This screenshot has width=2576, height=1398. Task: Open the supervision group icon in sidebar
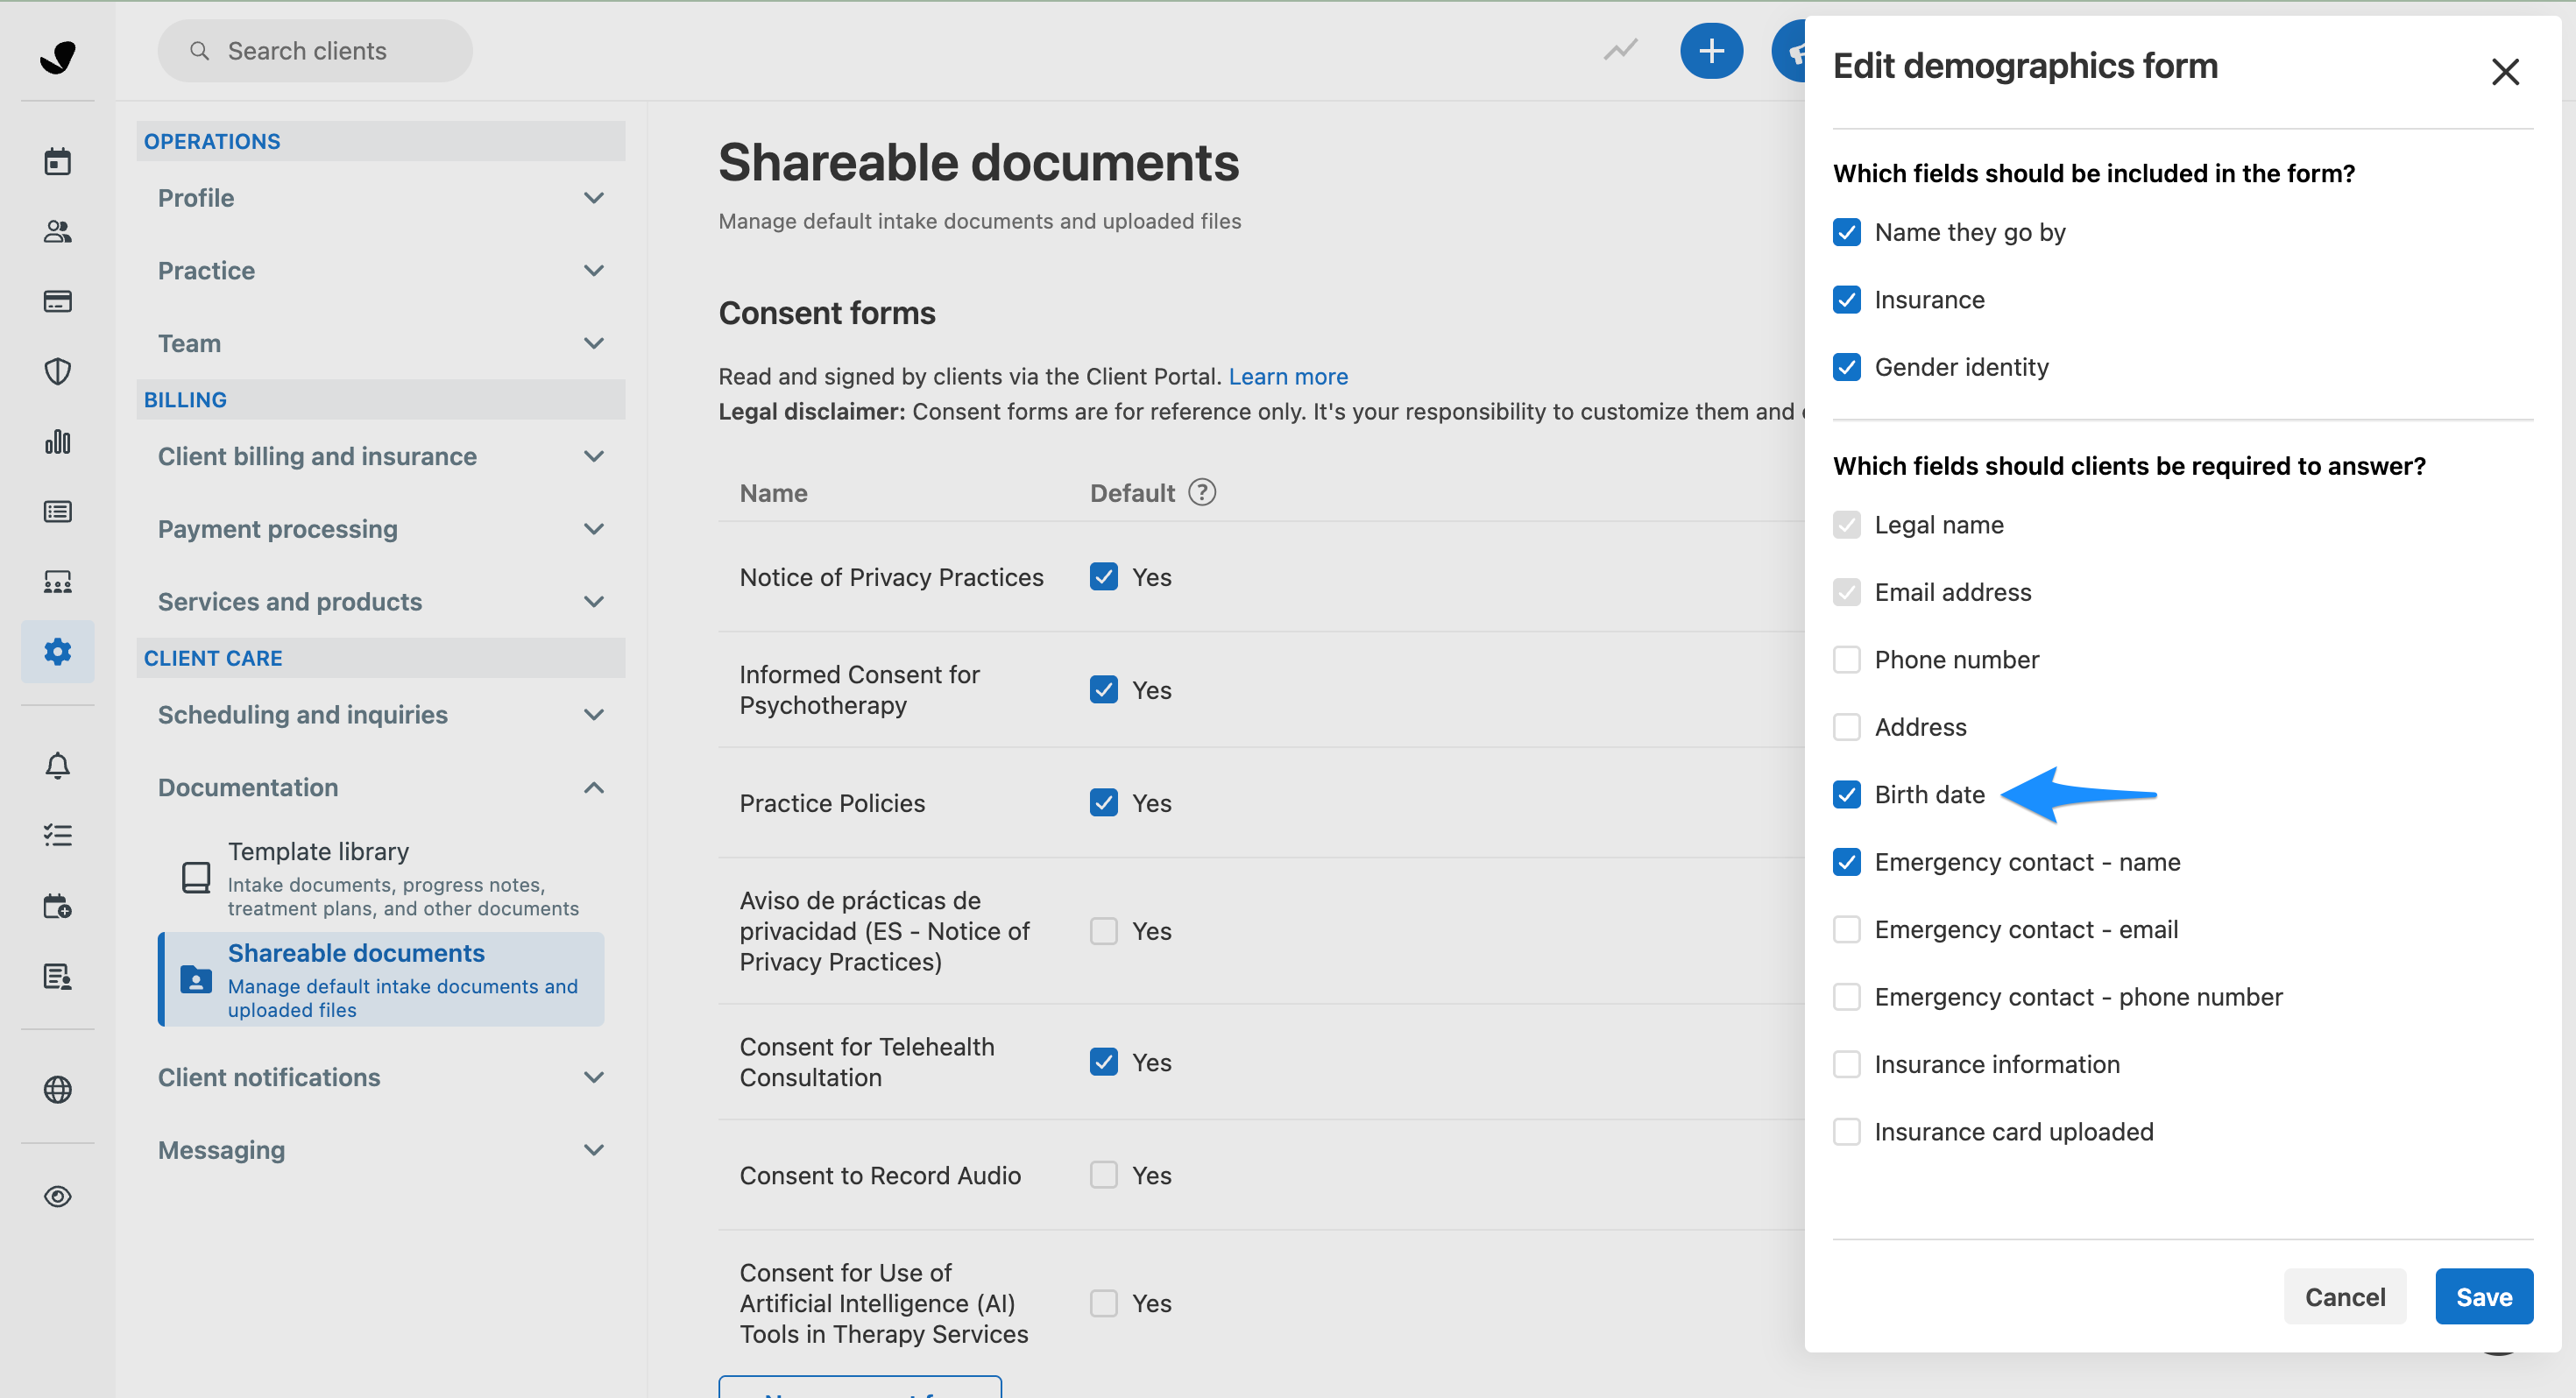pos(58,581)
